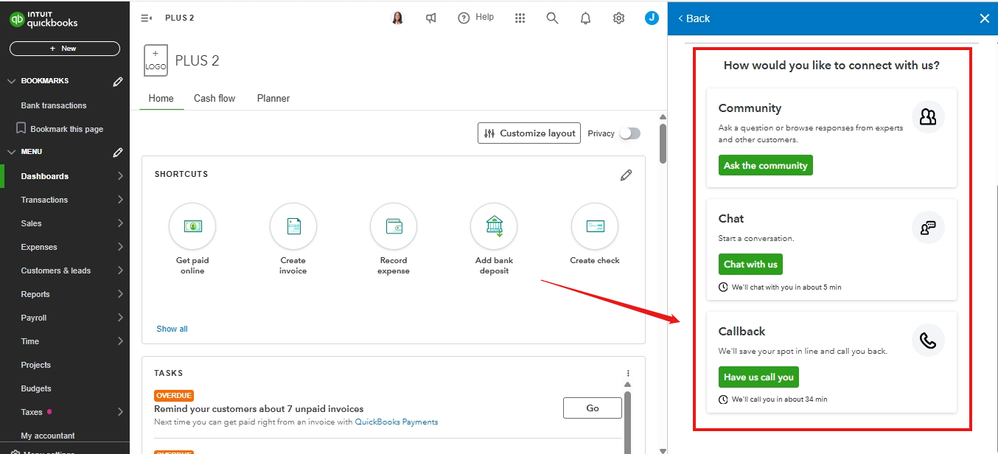Switch to the Planner tab
Viewport: 998px width, 454px height.
(273, 99)
